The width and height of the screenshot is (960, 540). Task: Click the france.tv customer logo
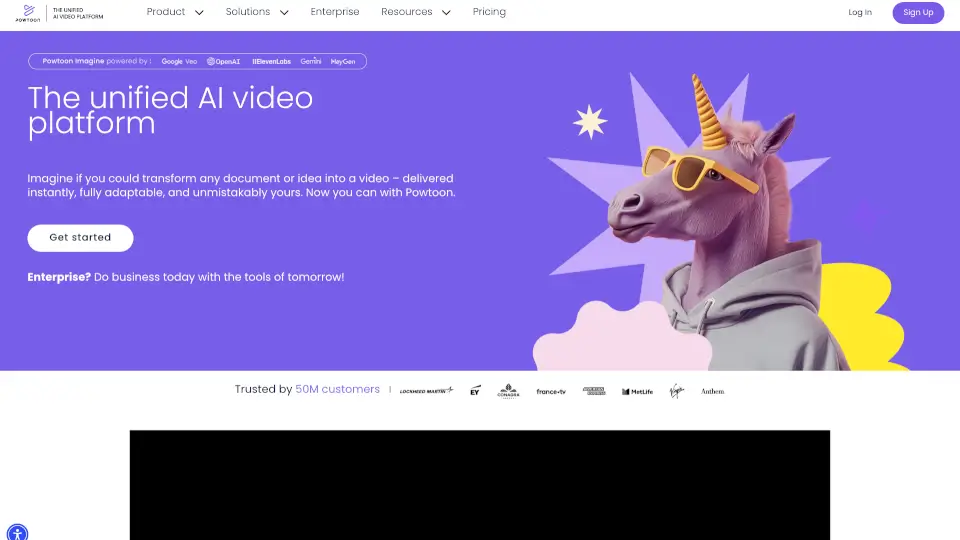tap(551, 391)
